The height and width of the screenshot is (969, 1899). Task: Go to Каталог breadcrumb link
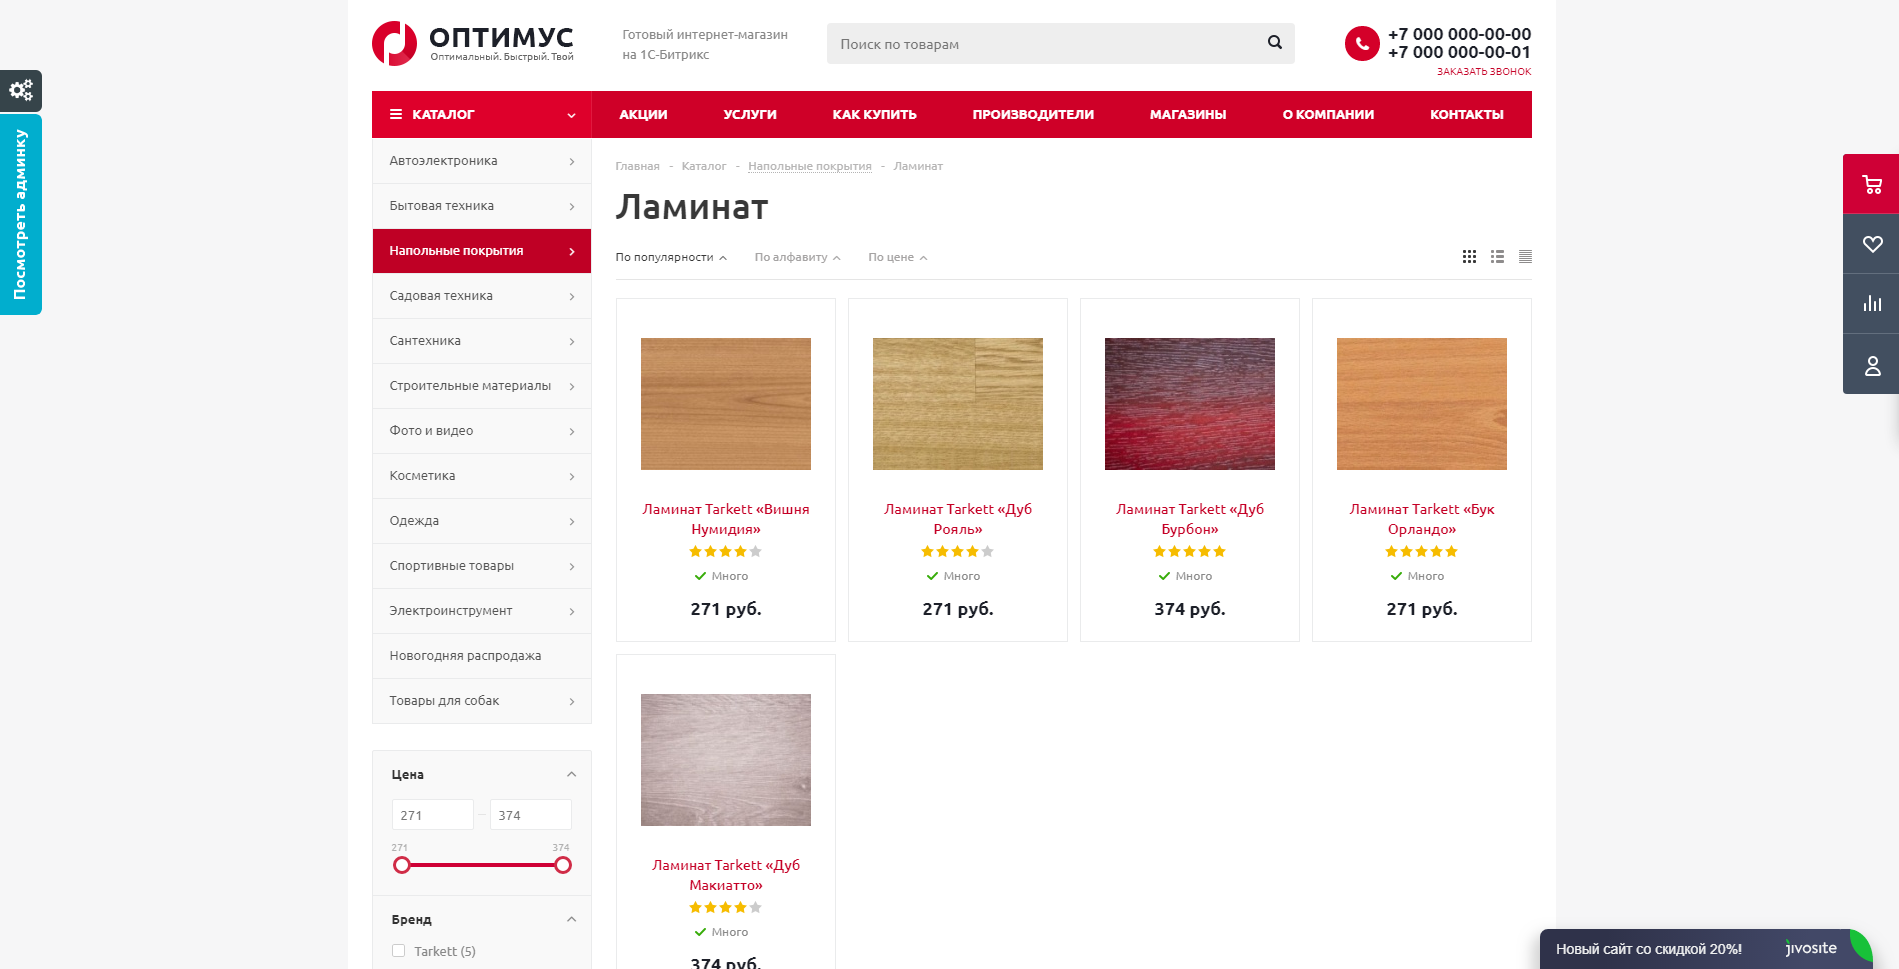click(x=704, y=166)
